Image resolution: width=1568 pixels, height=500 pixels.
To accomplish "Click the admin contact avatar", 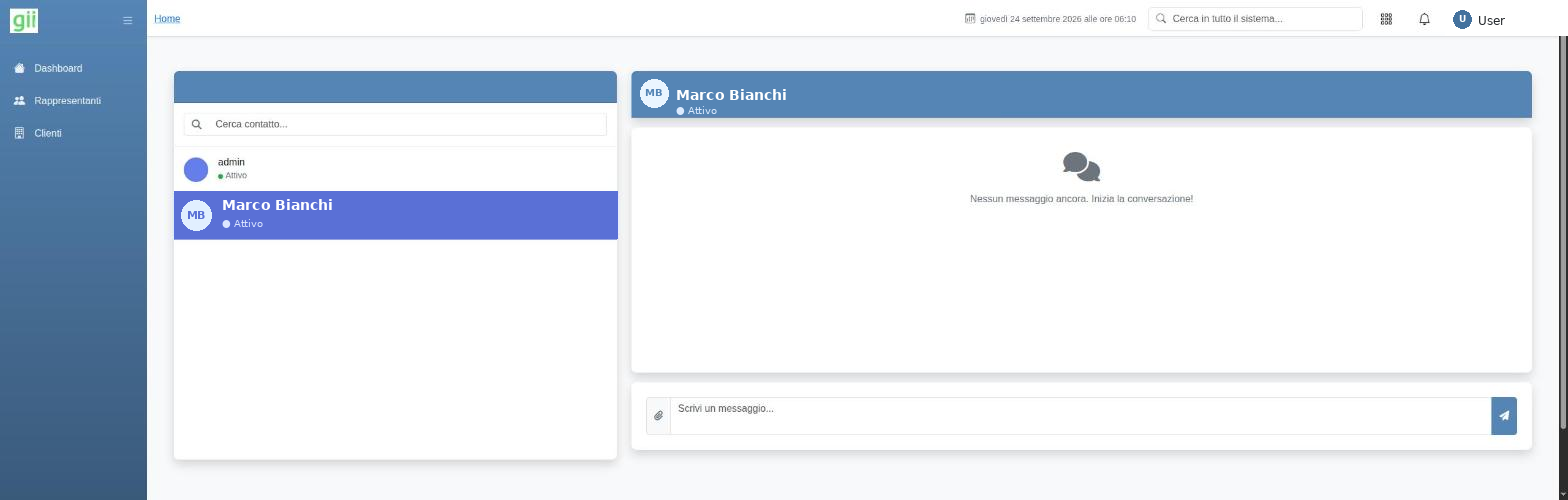I will tap(196, 169).
